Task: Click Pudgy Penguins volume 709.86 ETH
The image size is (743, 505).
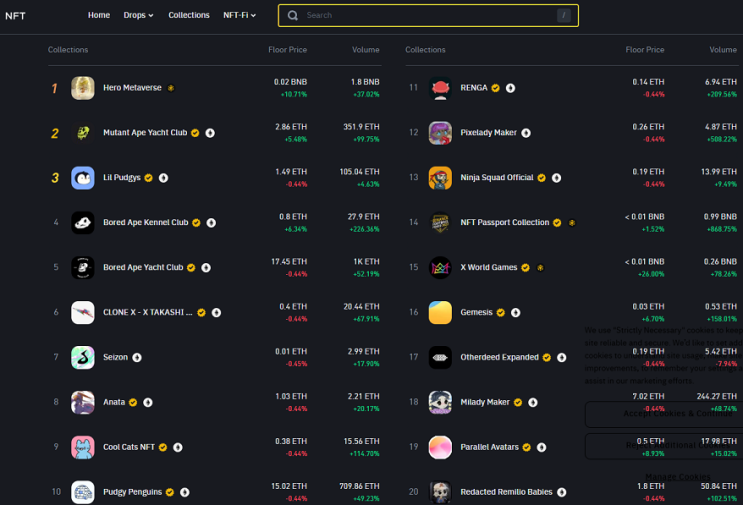Action: 359,487
